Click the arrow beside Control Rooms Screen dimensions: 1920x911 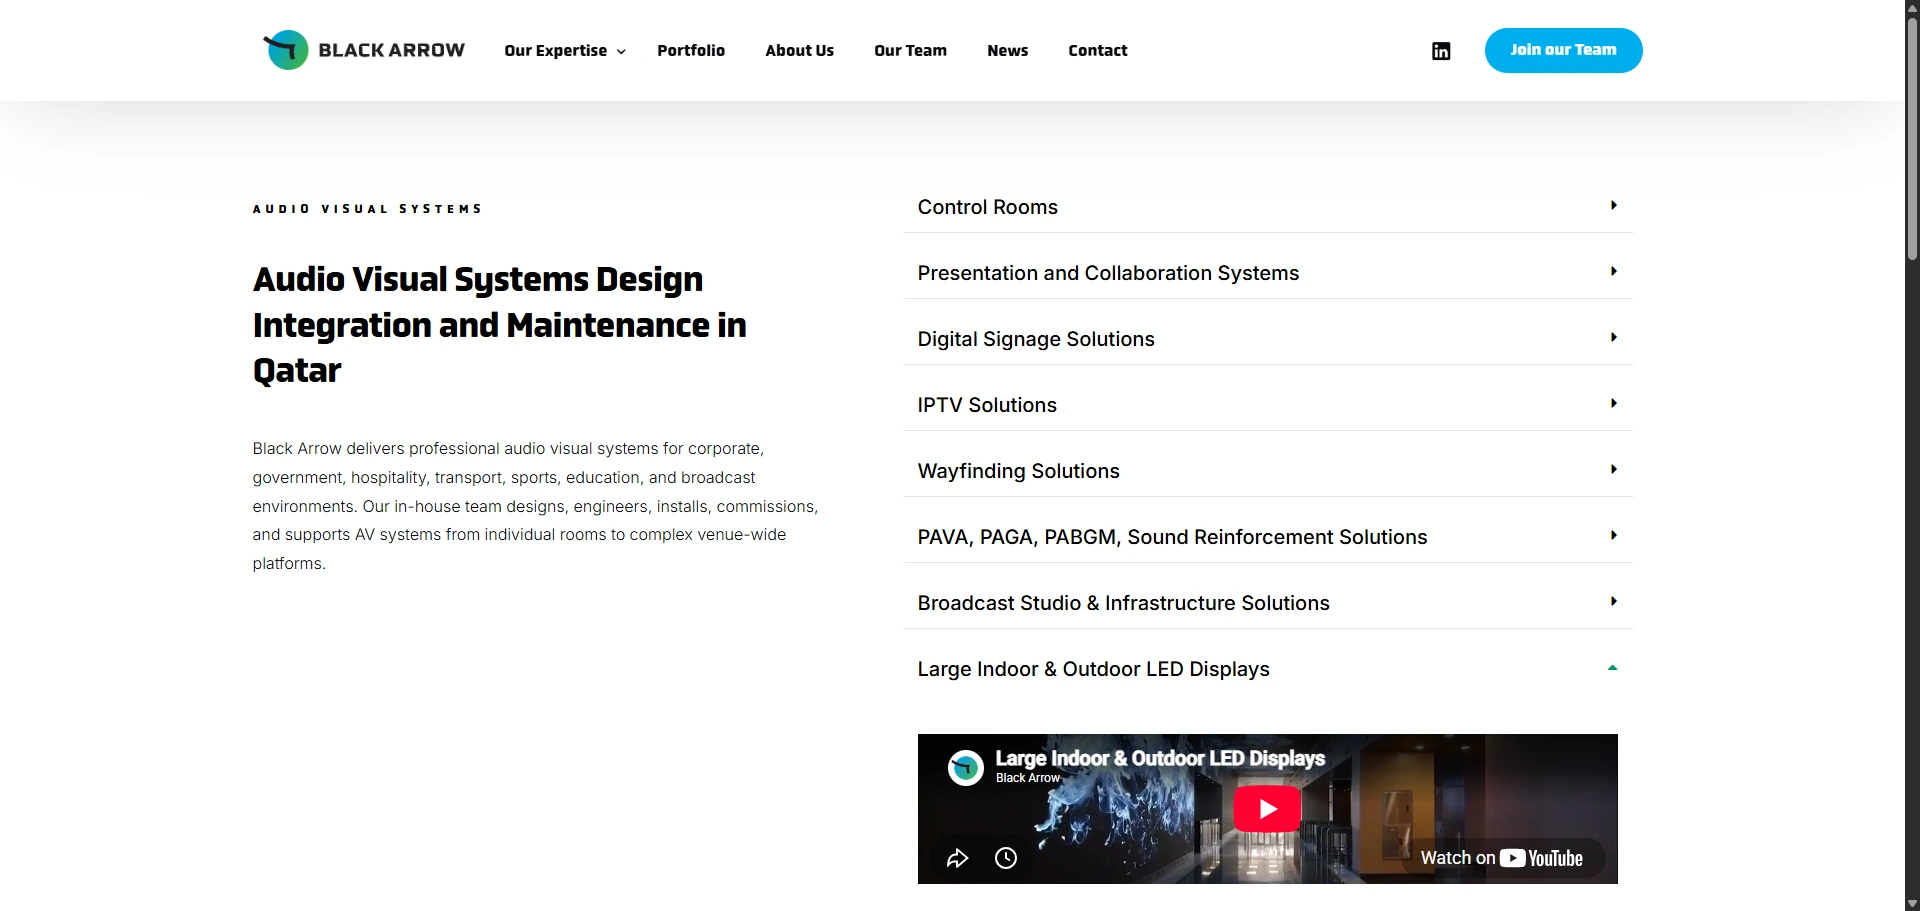coord(1613,205)
